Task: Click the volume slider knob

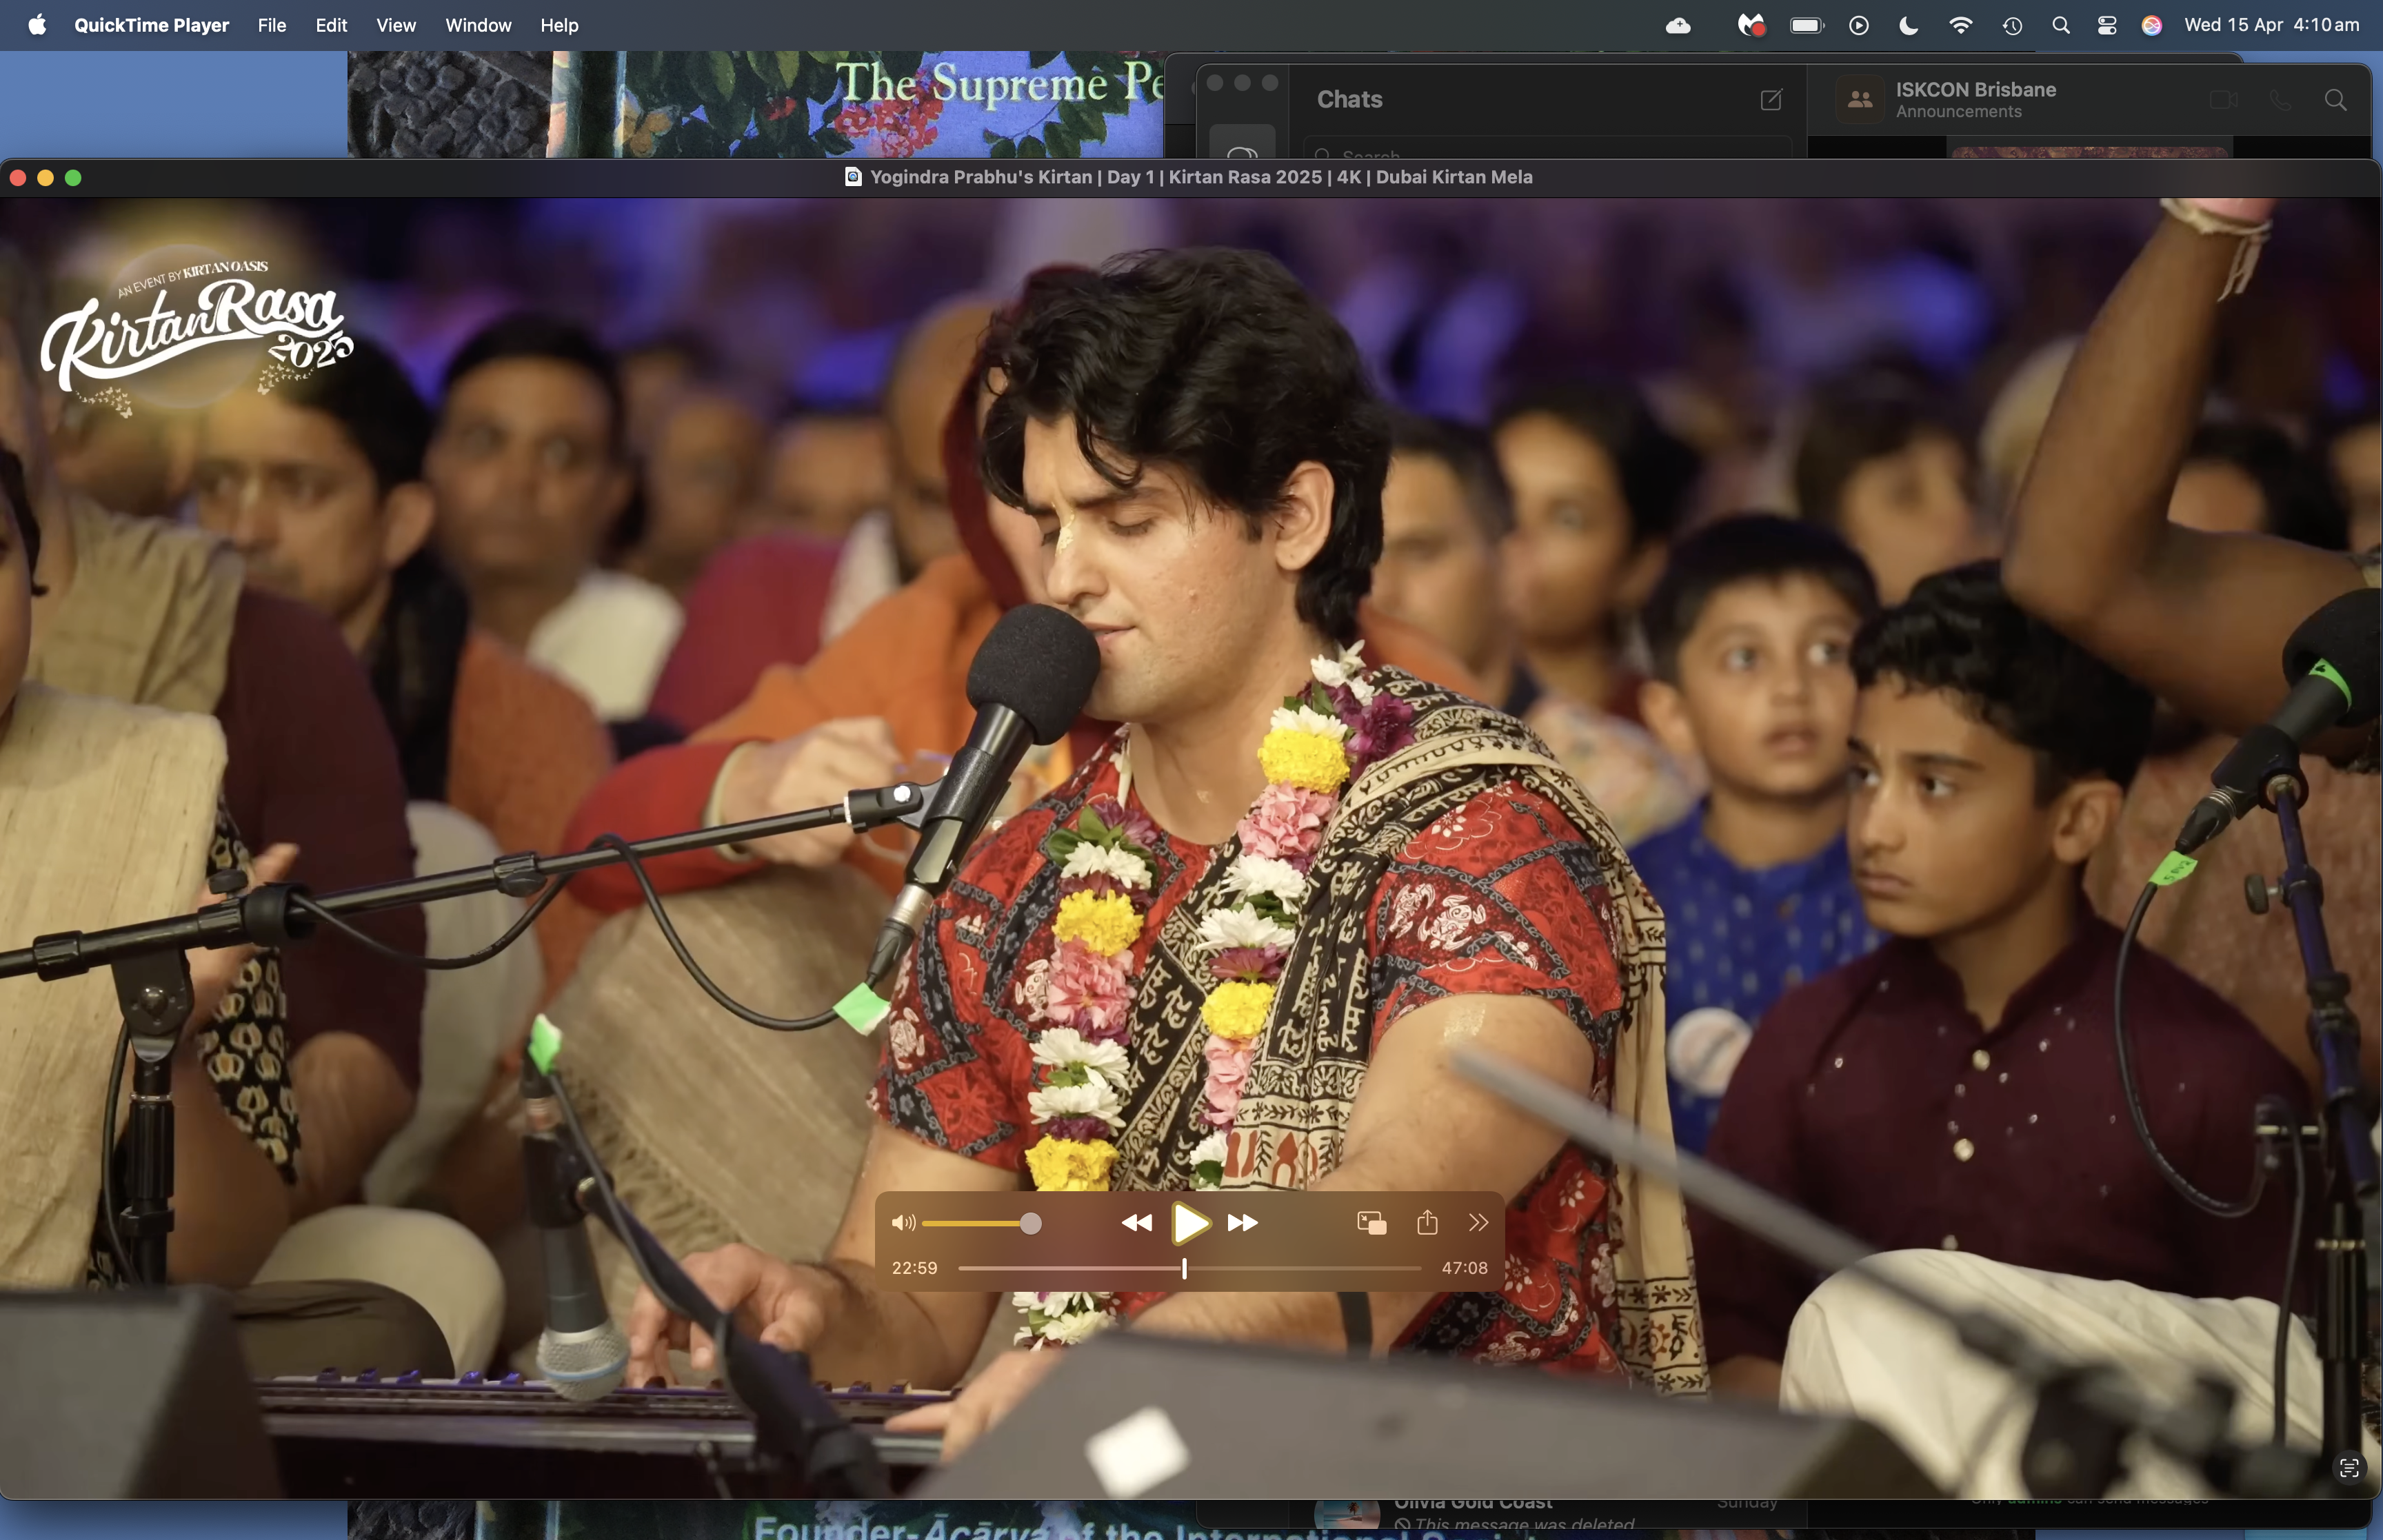Action: [x=1031, y=1223]
